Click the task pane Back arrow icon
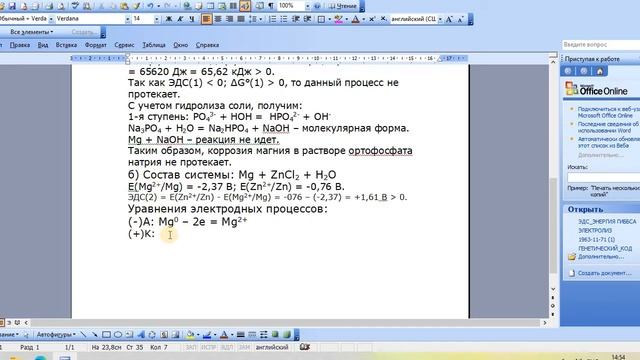 click(568, 71)
